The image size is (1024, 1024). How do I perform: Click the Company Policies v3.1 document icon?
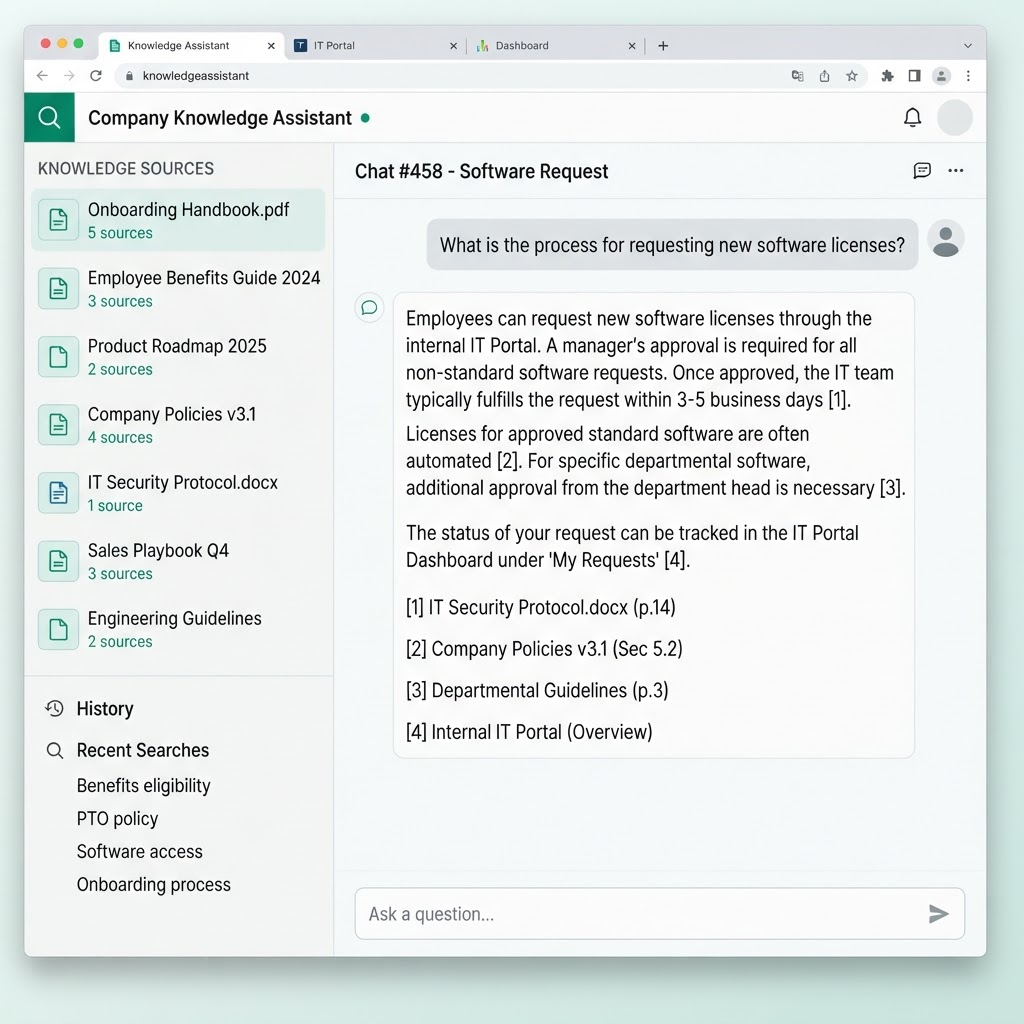[x=59, y=424]
